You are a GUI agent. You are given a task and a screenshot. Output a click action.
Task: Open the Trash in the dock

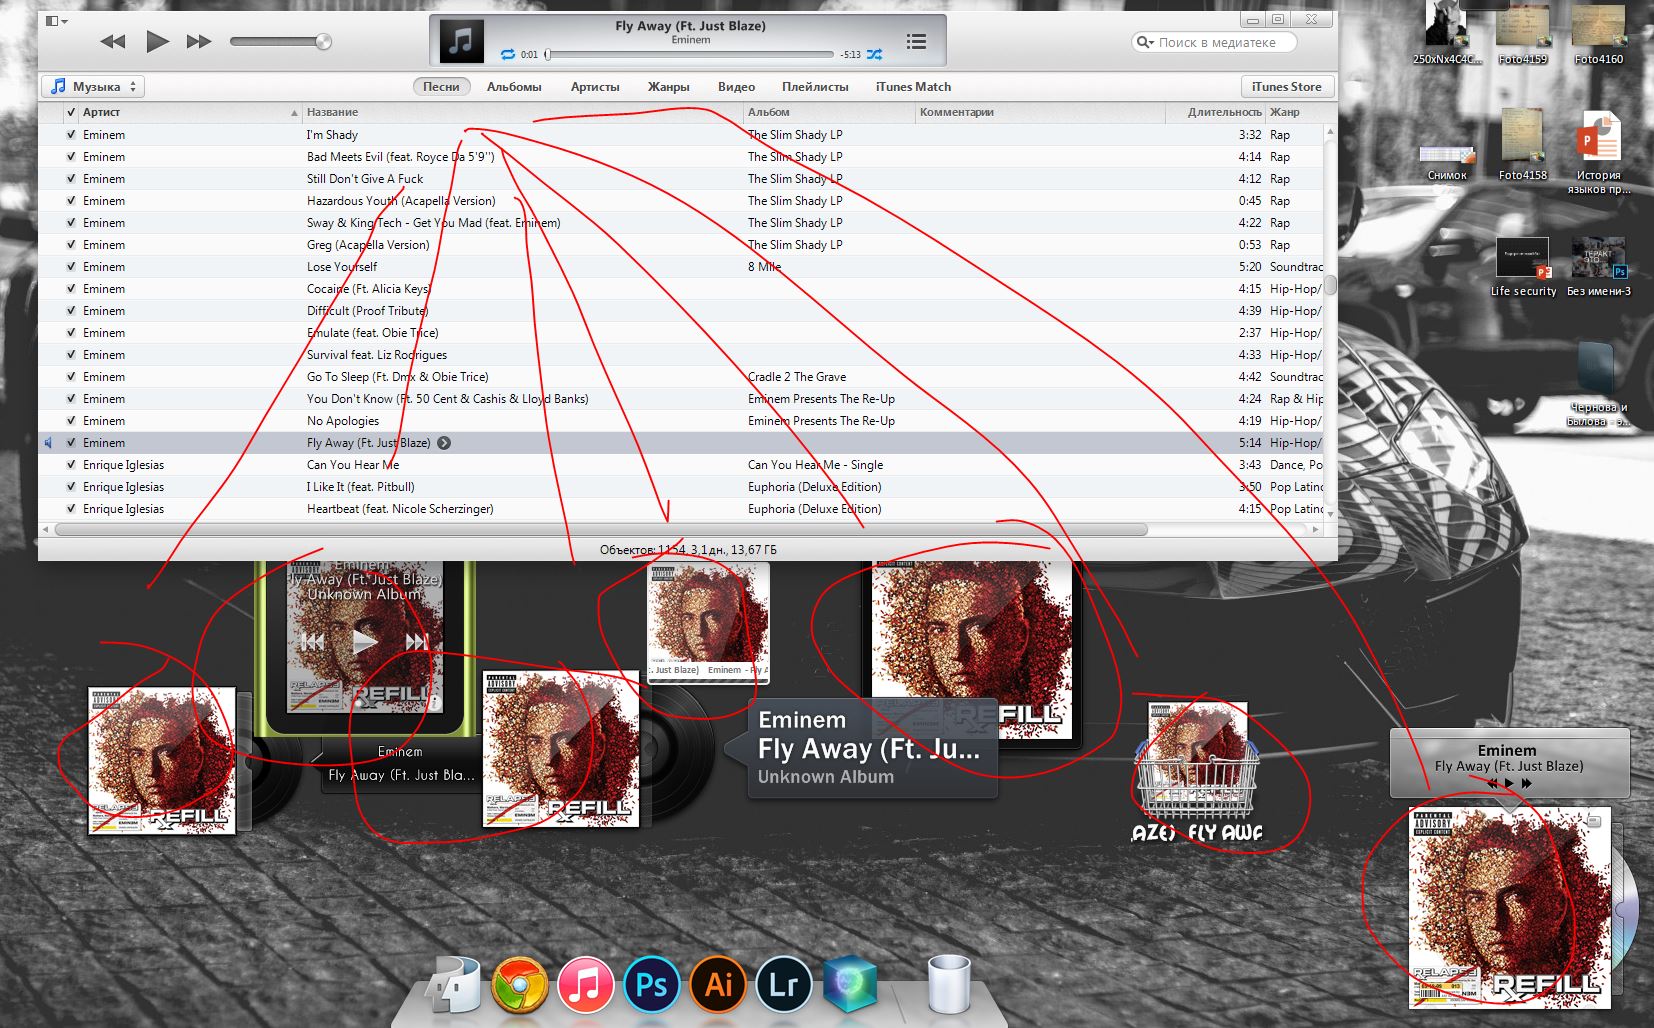(x=948, y=984)
